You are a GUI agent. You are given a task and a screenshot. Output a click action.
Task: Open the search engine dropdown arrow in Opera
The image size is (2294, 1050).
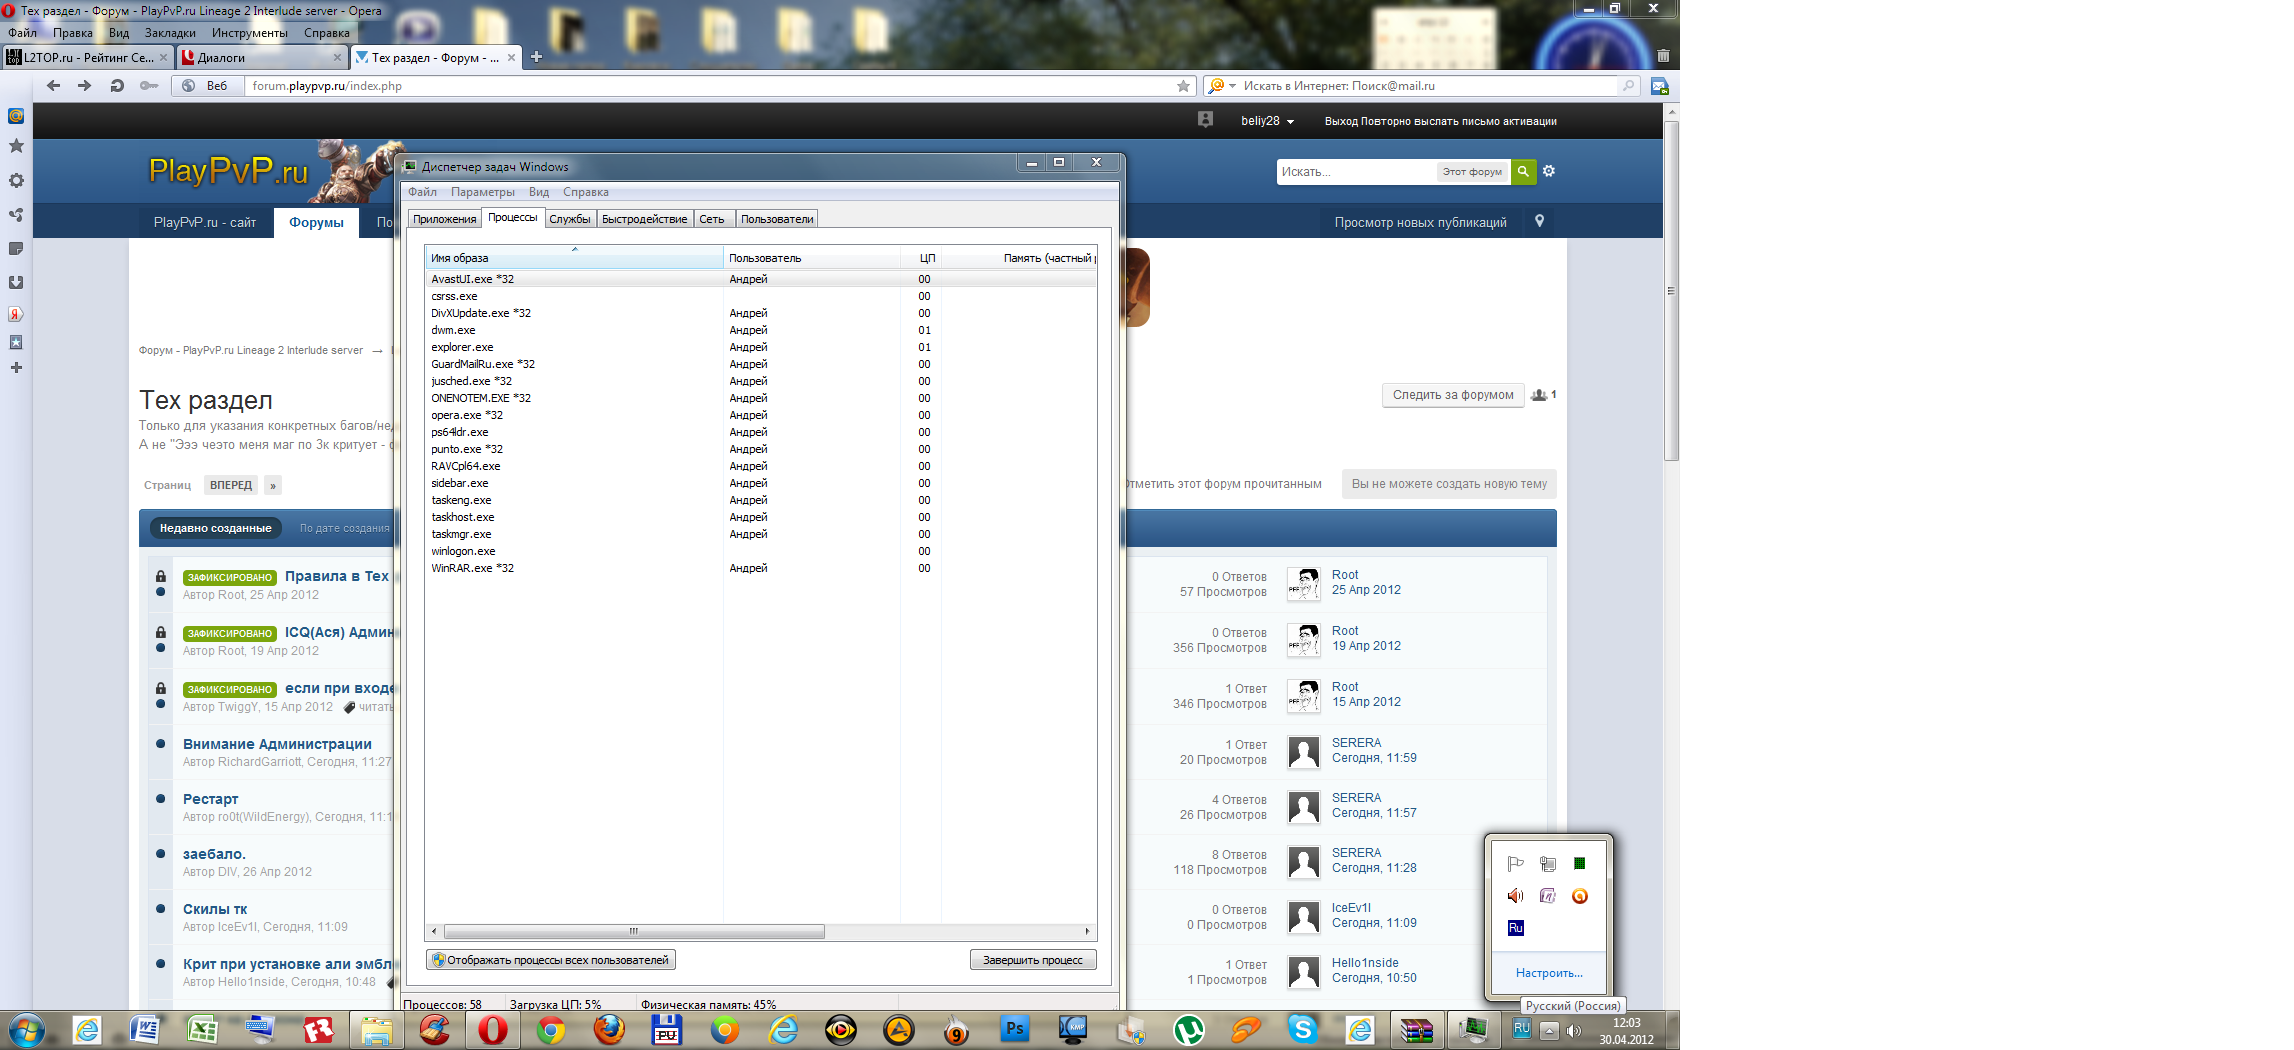tap(1233, 86)
